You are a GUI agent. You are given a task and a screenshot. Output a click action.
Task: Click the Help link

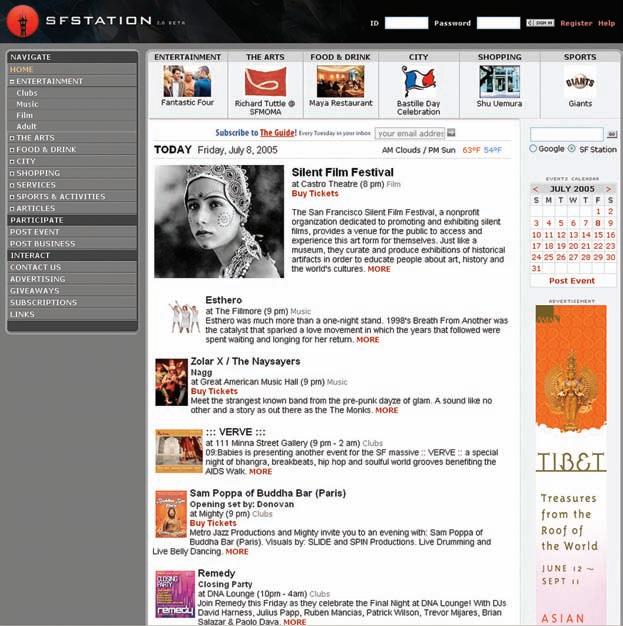coord(606,23)
